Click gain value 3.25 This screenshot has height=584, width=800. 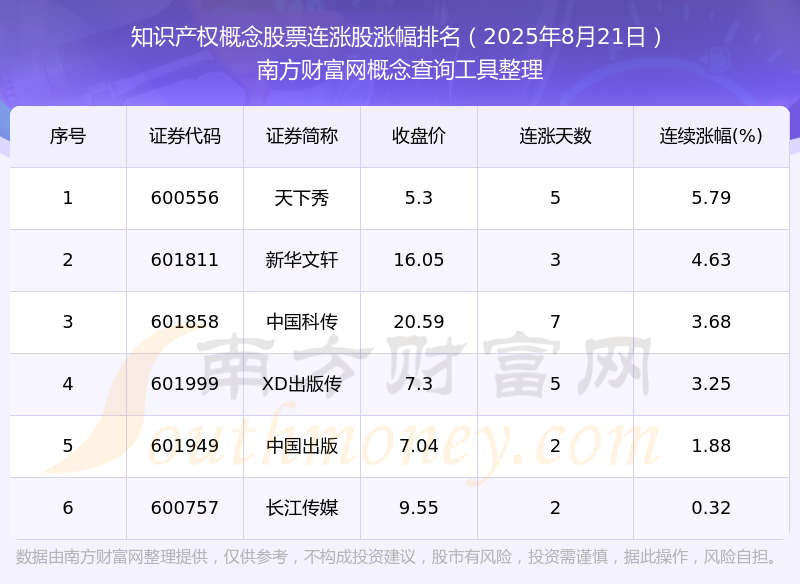[x=711, y=384]
